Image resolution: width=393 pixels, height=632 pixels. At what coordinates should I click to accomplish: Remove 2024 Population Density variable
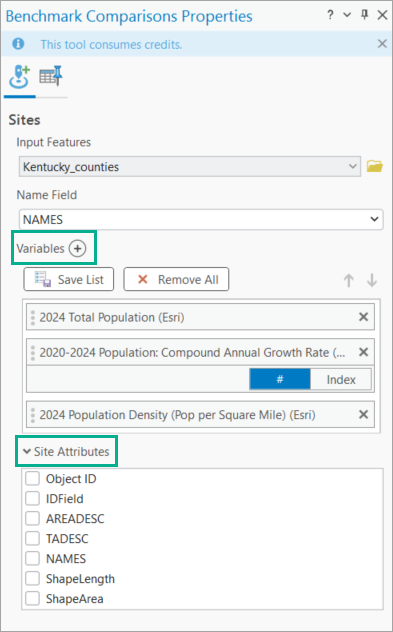click(363, 414)
